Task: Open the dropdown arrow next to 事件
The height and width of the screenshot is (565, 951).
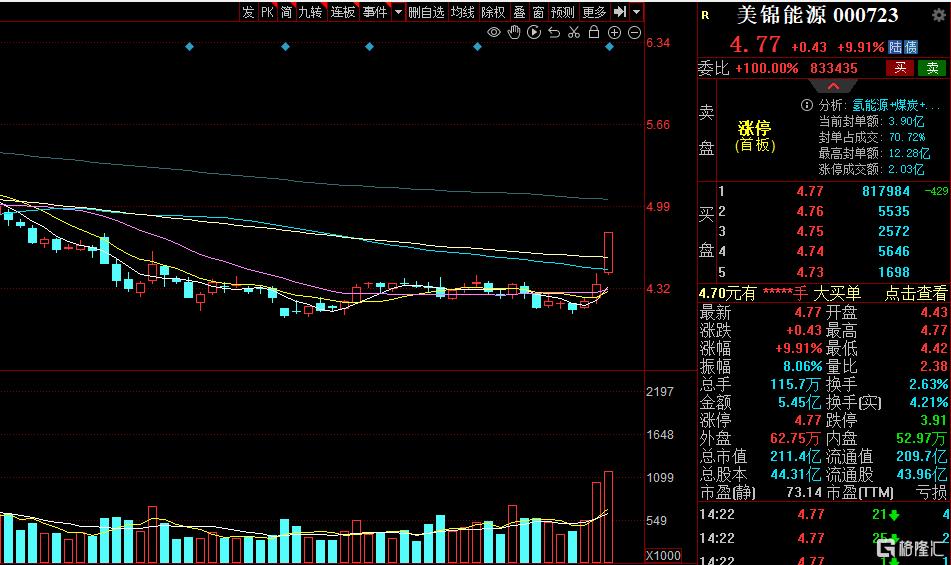Action: tap(398, 12)
